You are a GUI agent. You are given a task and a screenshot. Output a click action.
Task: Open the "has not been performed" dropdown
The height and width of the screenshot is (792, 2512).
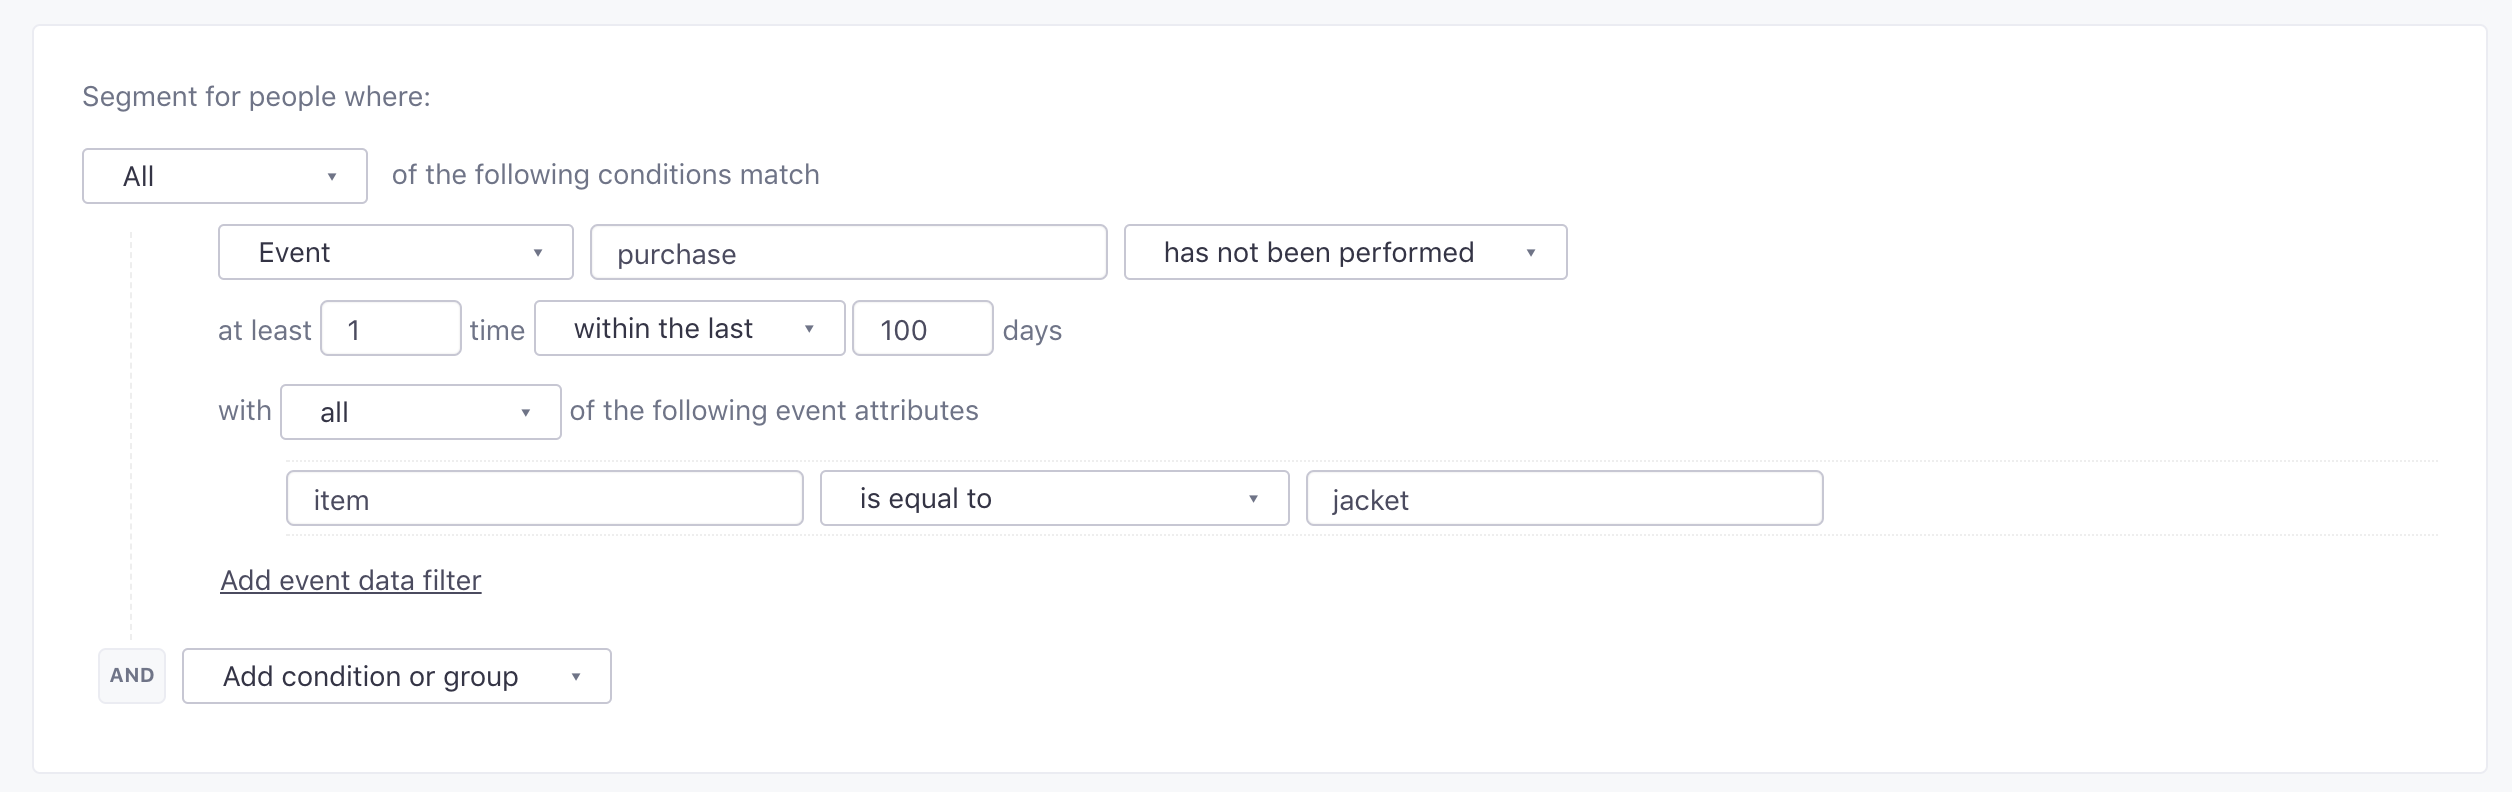pyautogui.click(x=1344, y=252)
